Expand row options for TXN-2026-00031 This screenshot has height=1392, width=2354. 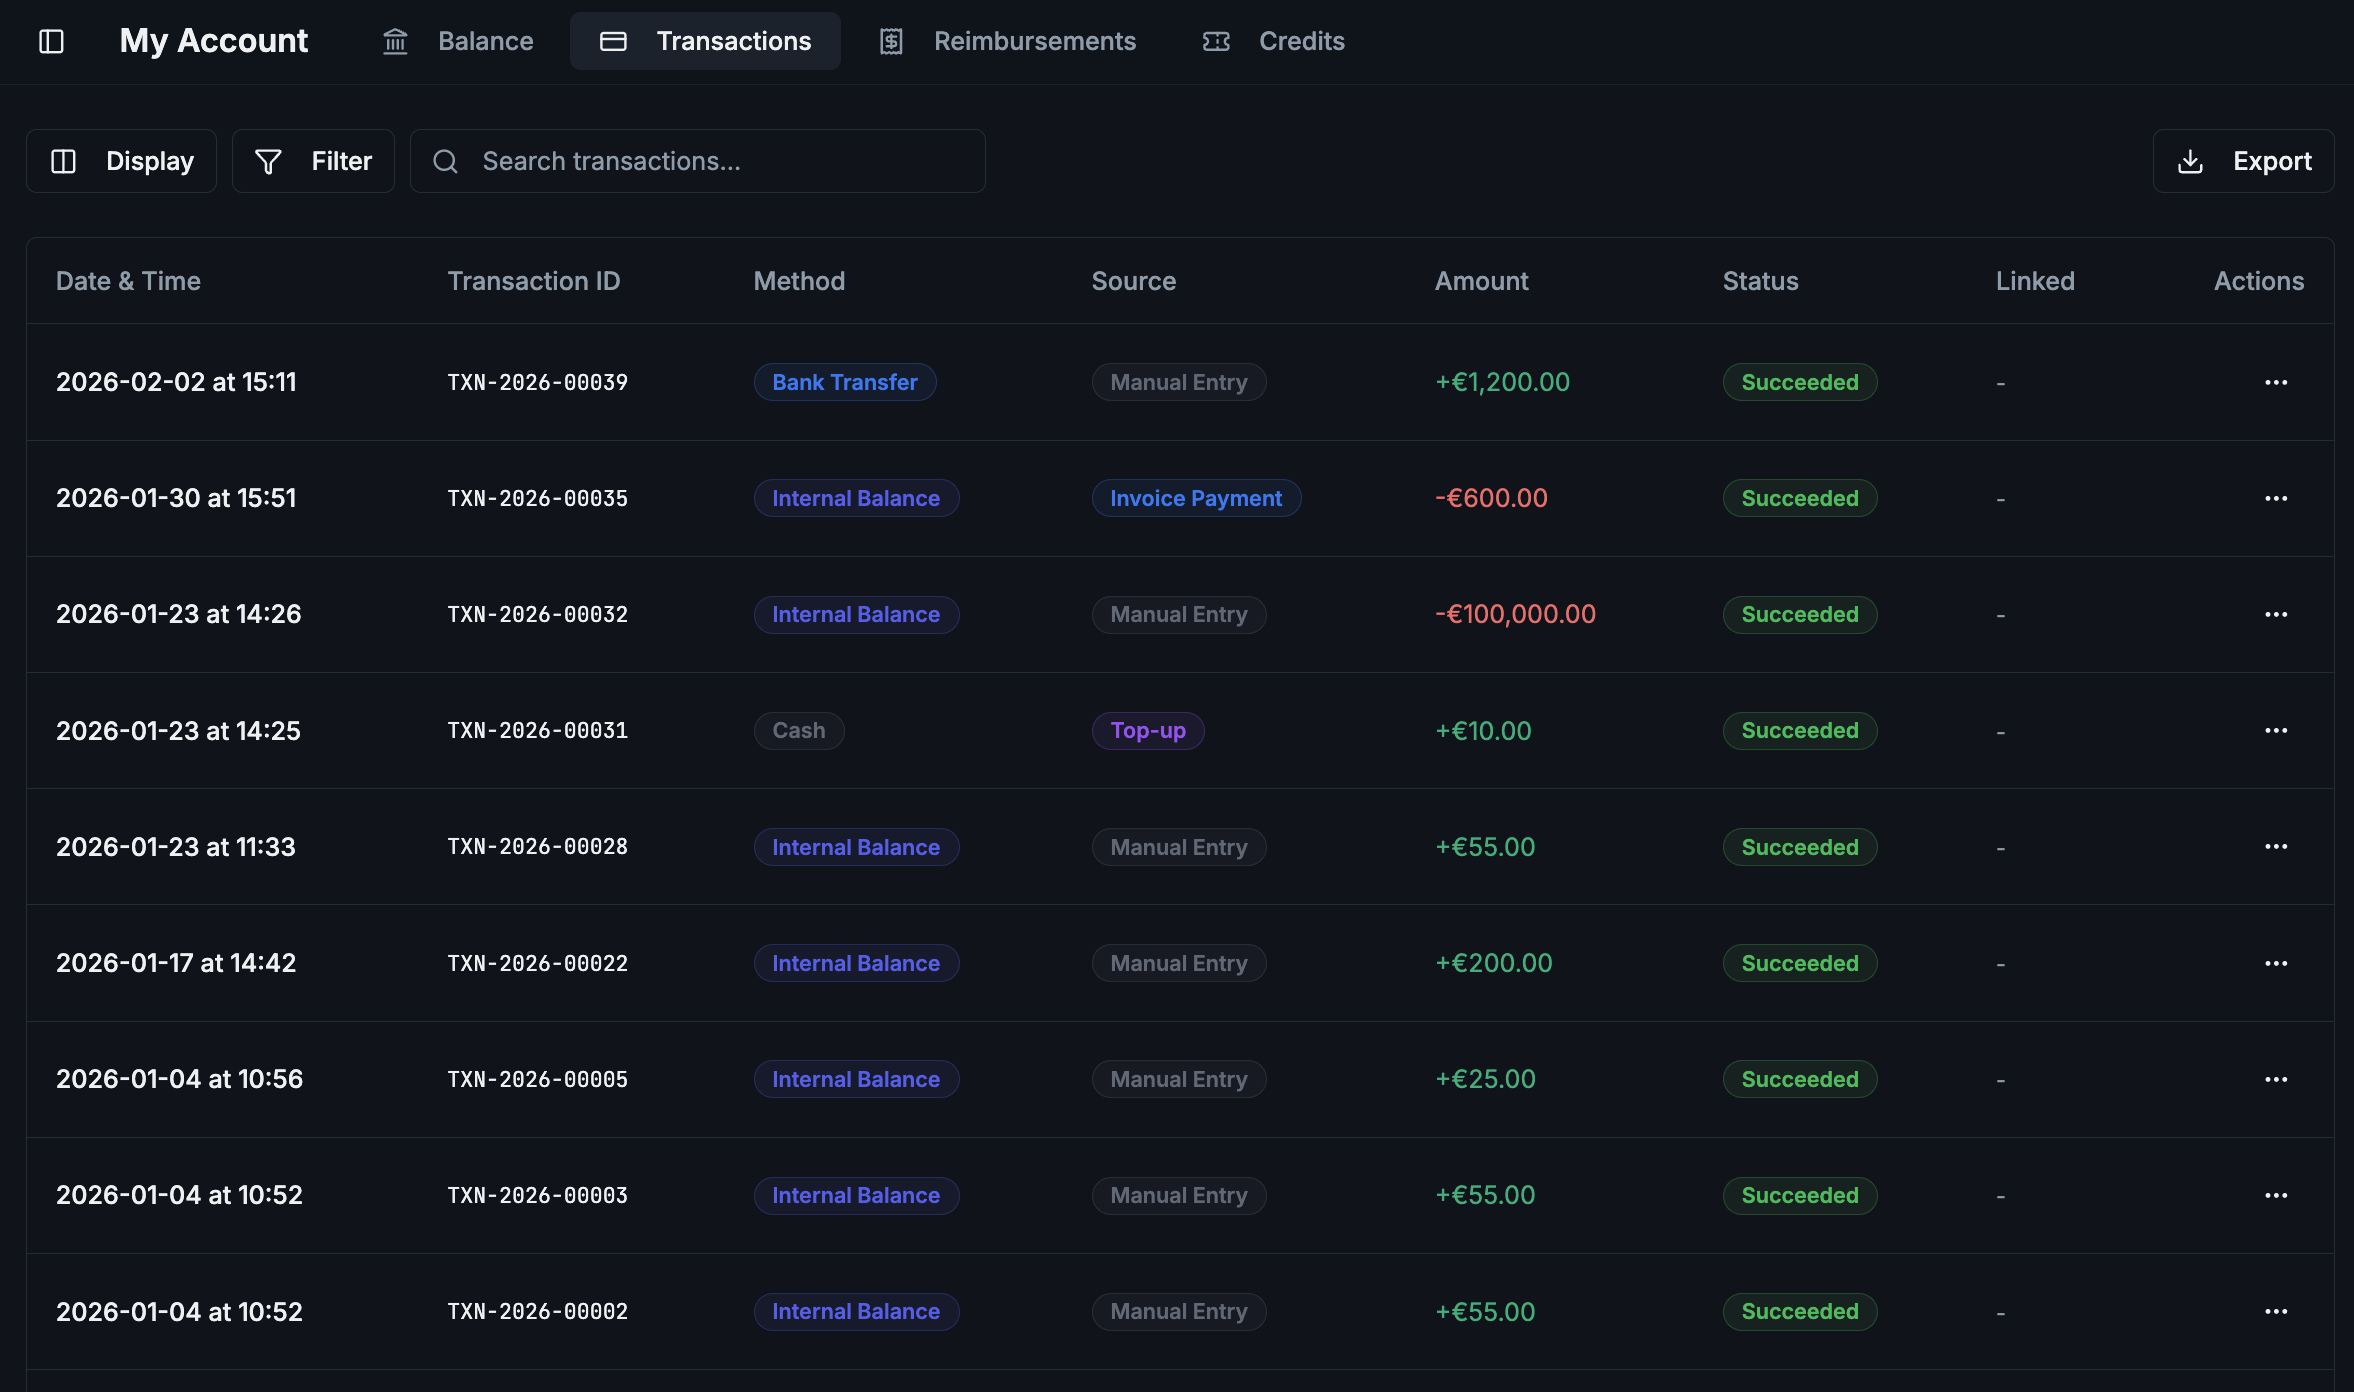click(2276, 731)
